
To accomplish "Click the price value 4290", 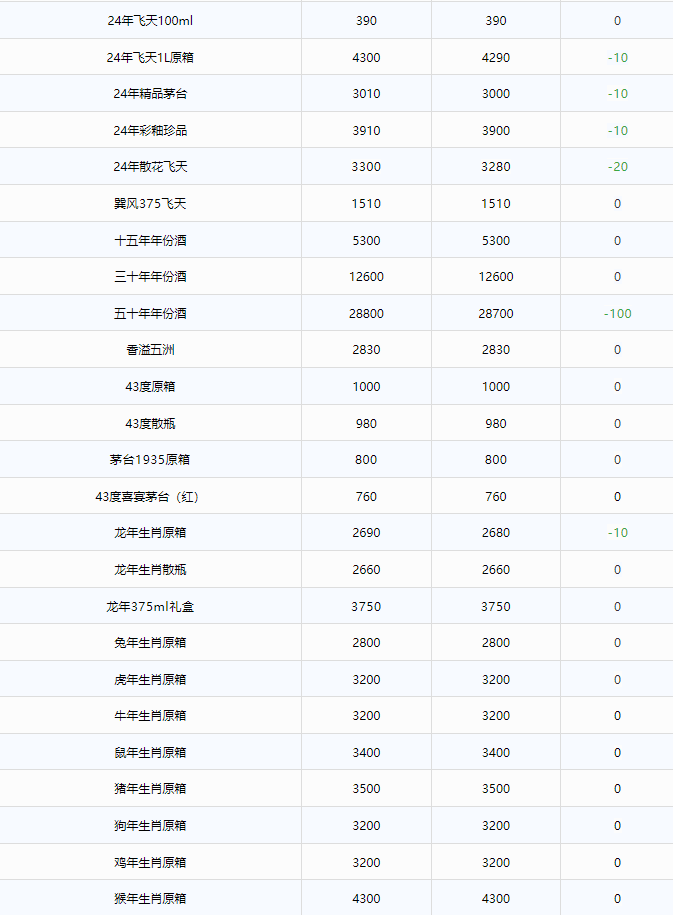I will pos(496,58).
